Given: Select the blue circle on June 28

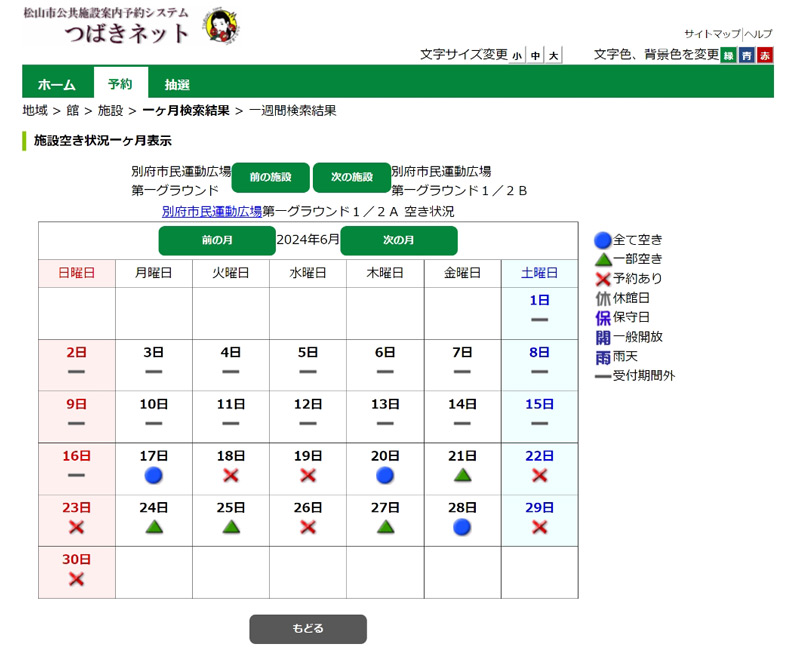Looking at the screenshot, I should [x=462, y=525].
